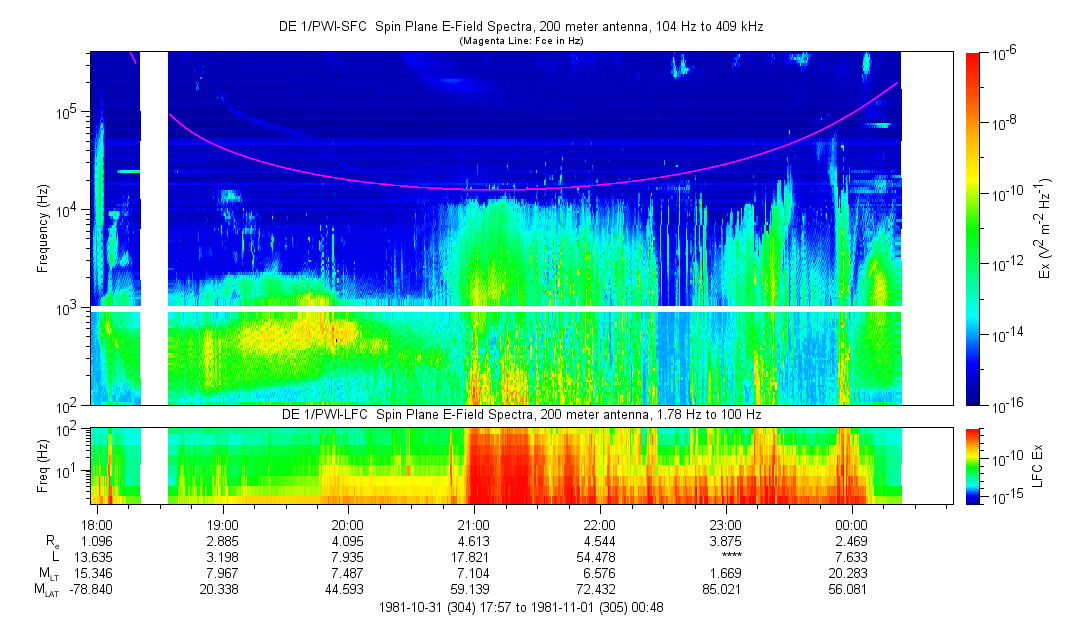Click the Re value 1.096
The image size is (1083, 620).
pyautogui.click(x=97, y=541)
